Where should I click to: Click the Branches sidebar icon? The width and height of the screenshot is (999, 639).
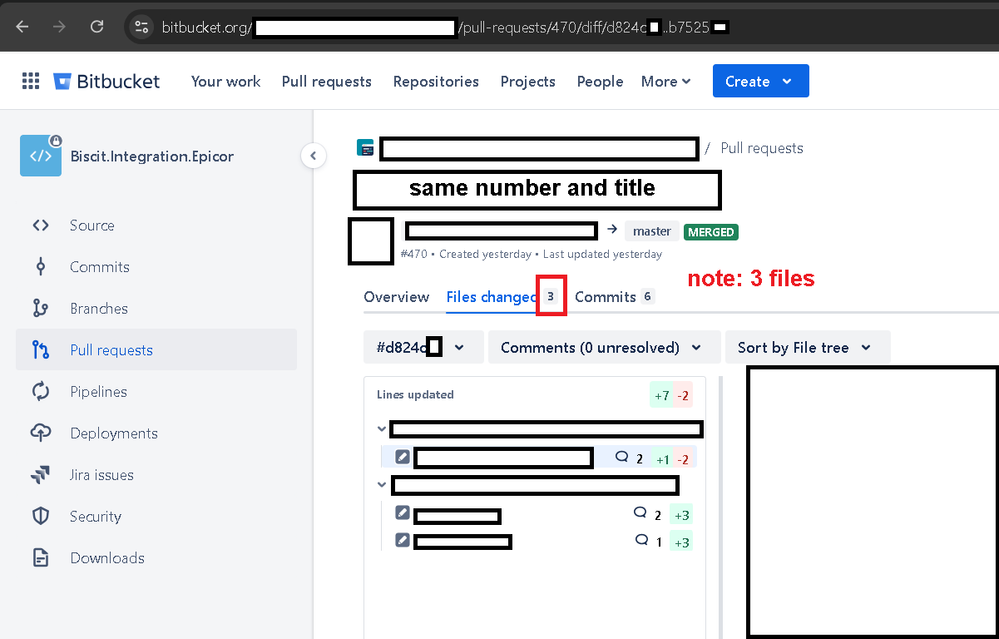(x=41, y=308)
